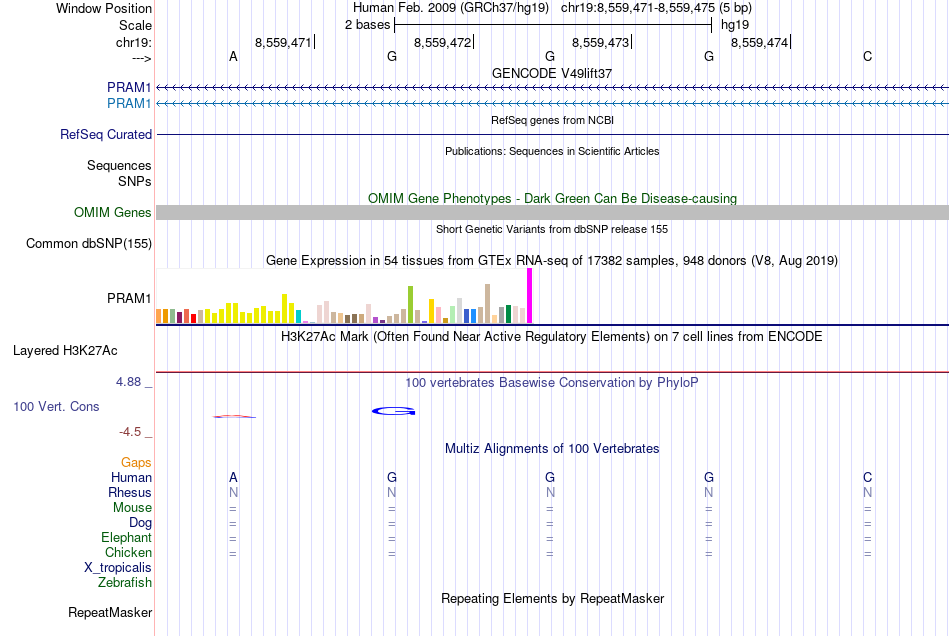Screen dimensions: 950x636
Task: Click the bright red GTEx expression bar
Action: (x=193, y=319)
